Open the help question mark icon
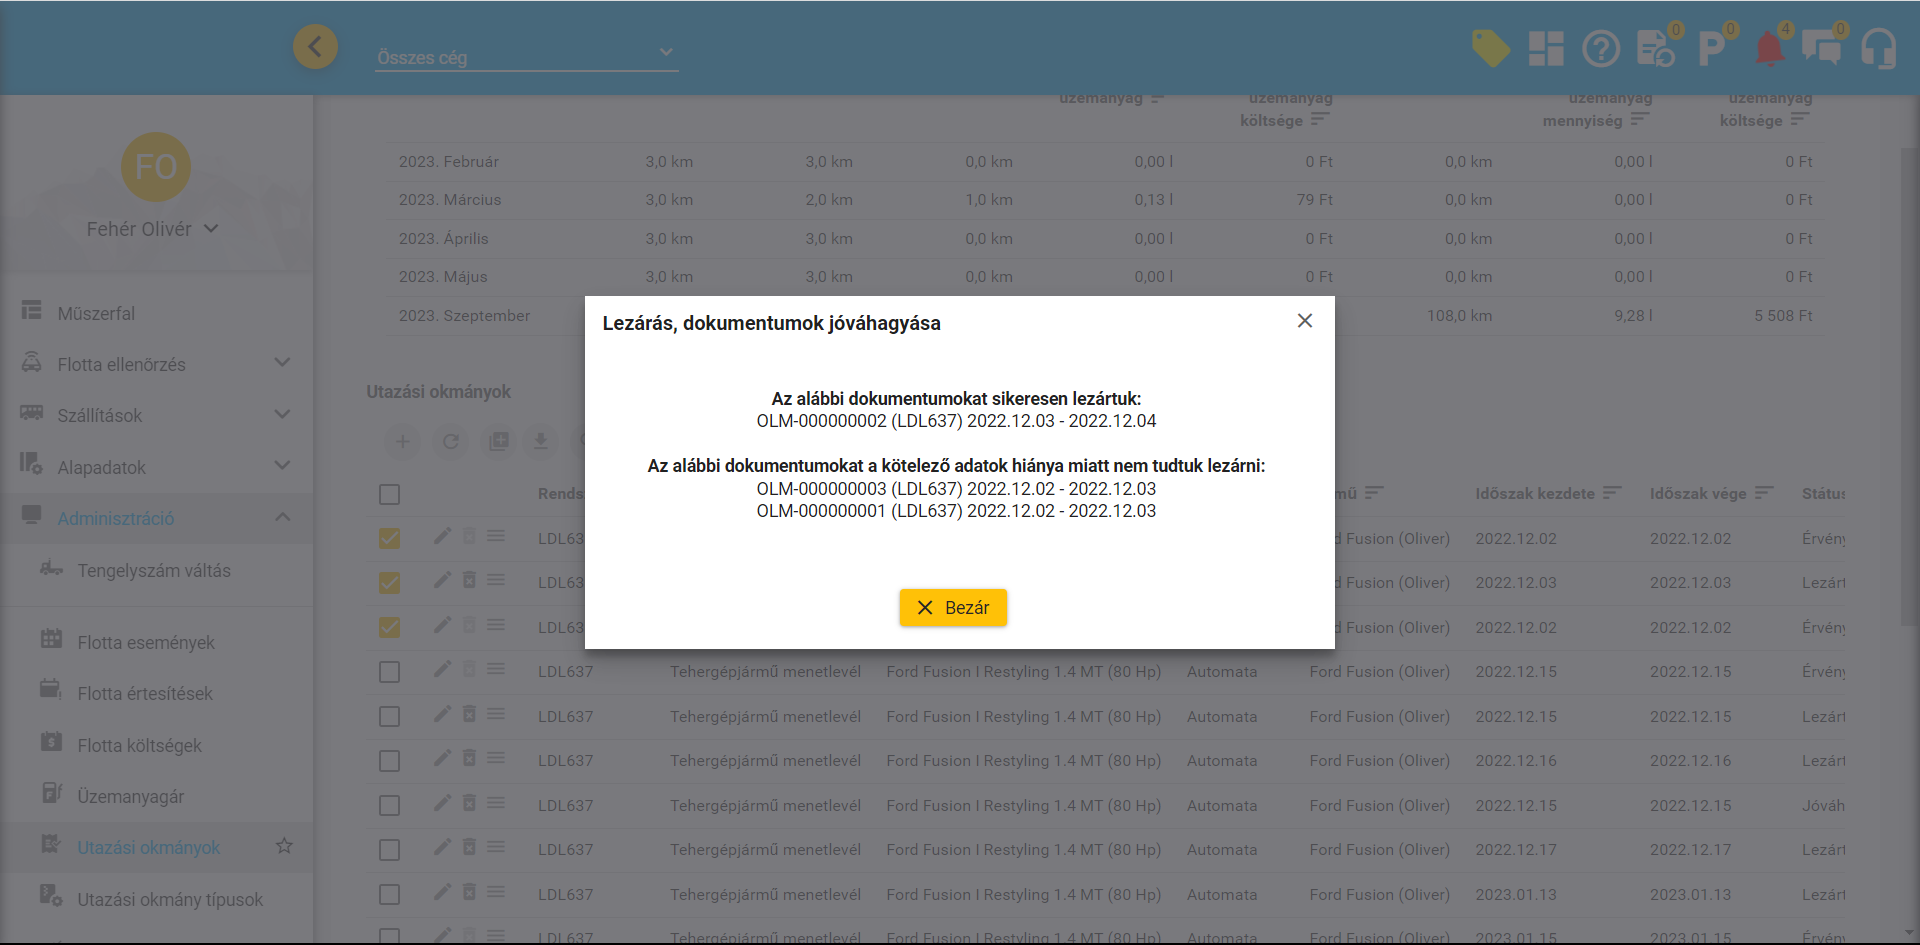The image size is (1920, 945). click(1601, 48)
